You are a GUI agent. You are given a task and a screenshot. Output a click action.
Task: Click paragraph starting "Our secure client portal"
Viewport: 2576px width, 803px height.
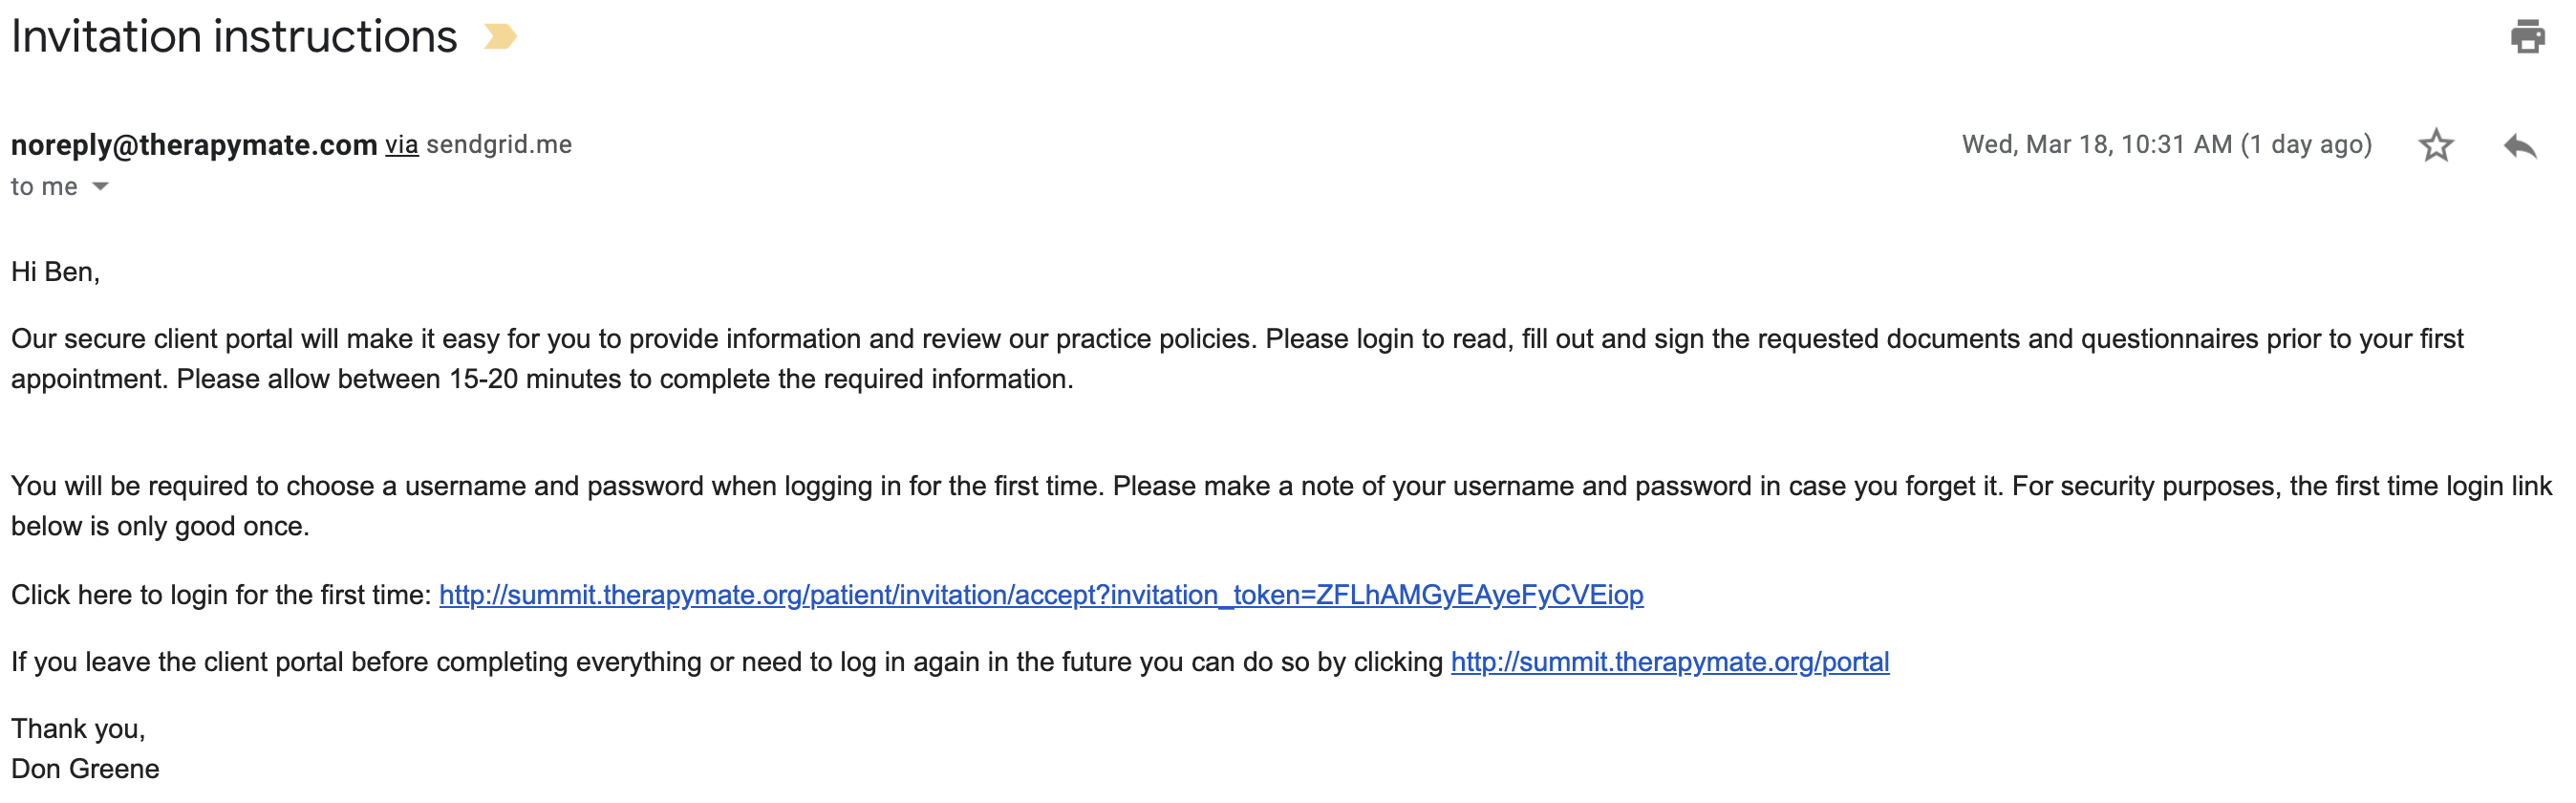1237,359
